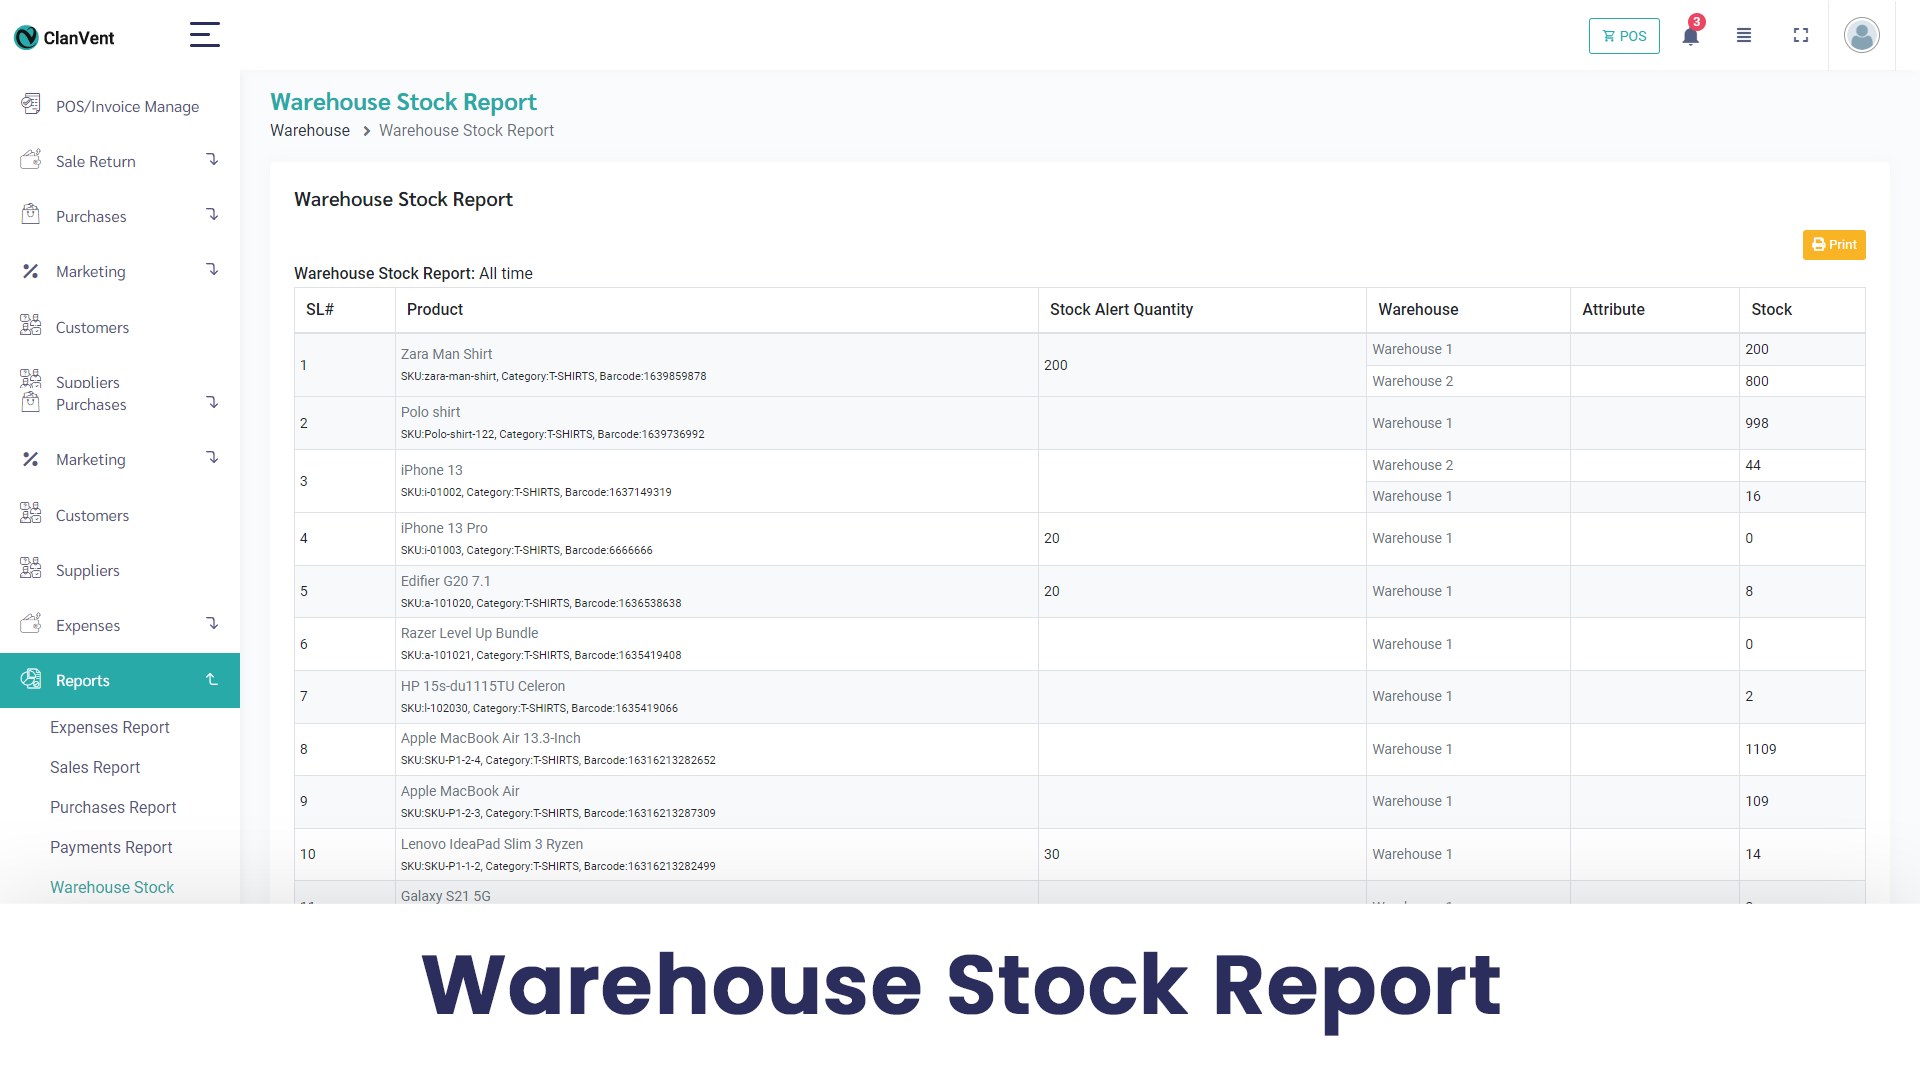Open Suppliers from its sidebar icon
The width and height of the screenshot is (1920, 1068).
31,569
